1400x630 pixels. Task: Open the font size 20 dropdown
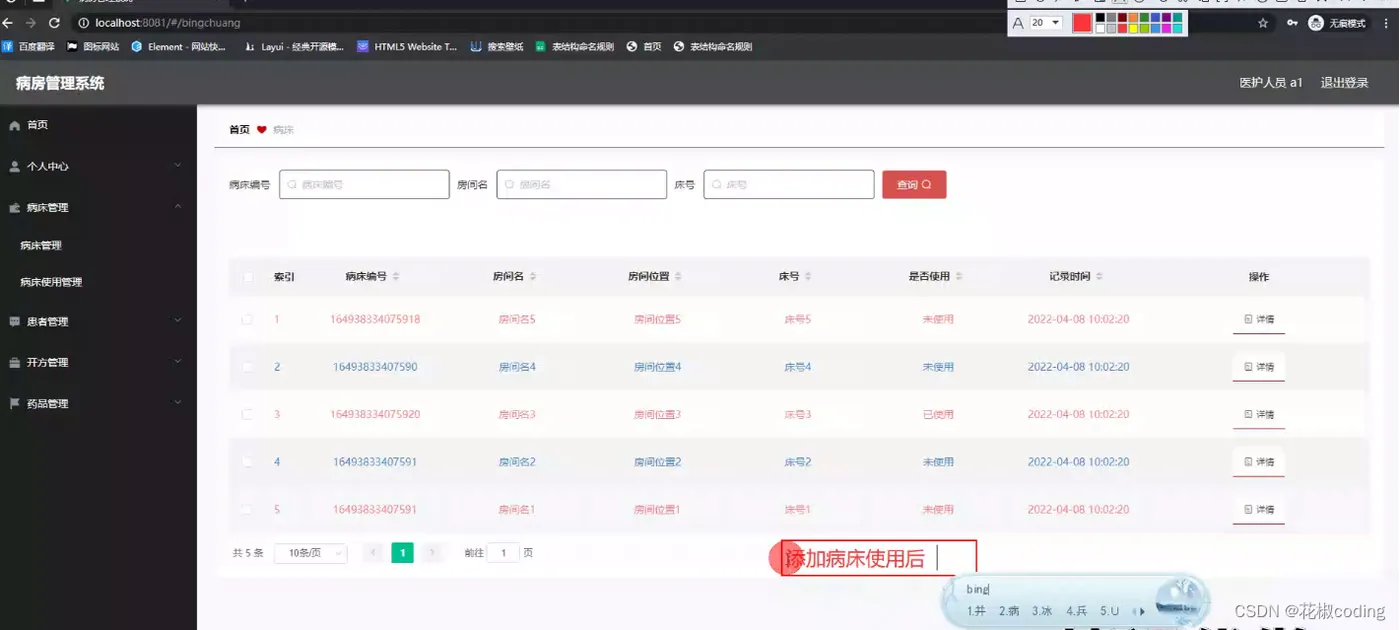click(x=1045, y=23)
